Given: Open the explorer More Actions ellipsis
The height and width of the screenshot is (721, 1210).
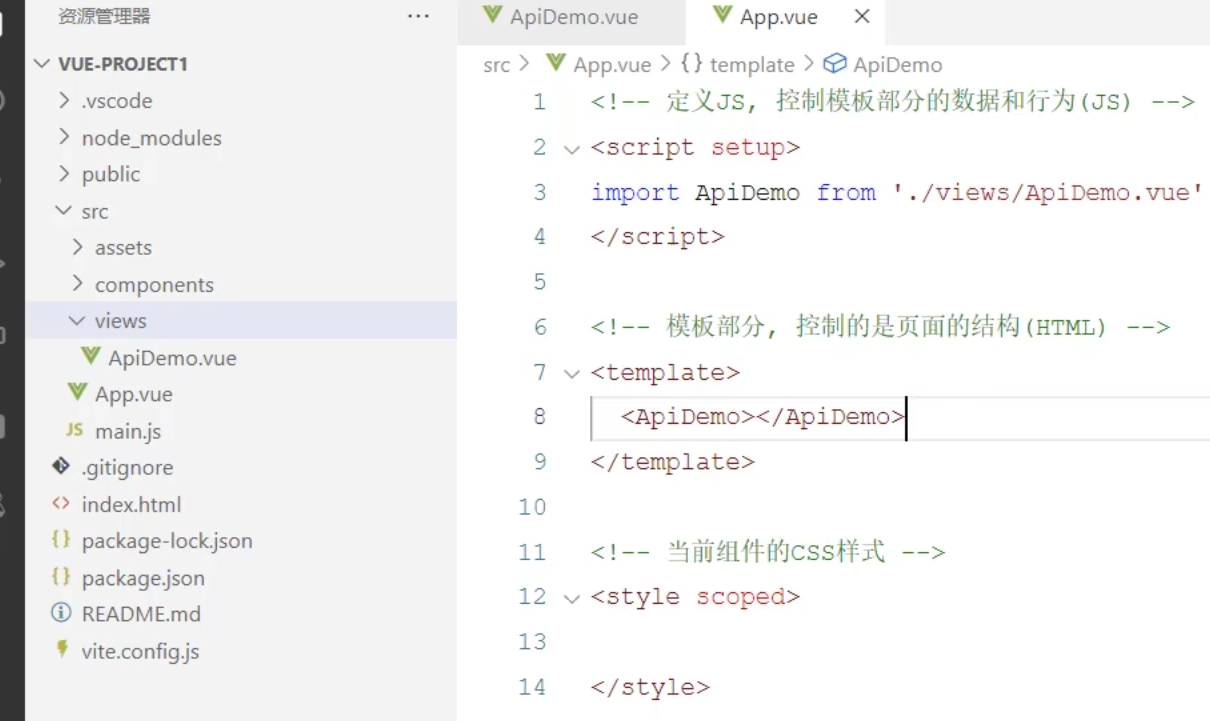Looking at the screenshot, I should 418,17.
